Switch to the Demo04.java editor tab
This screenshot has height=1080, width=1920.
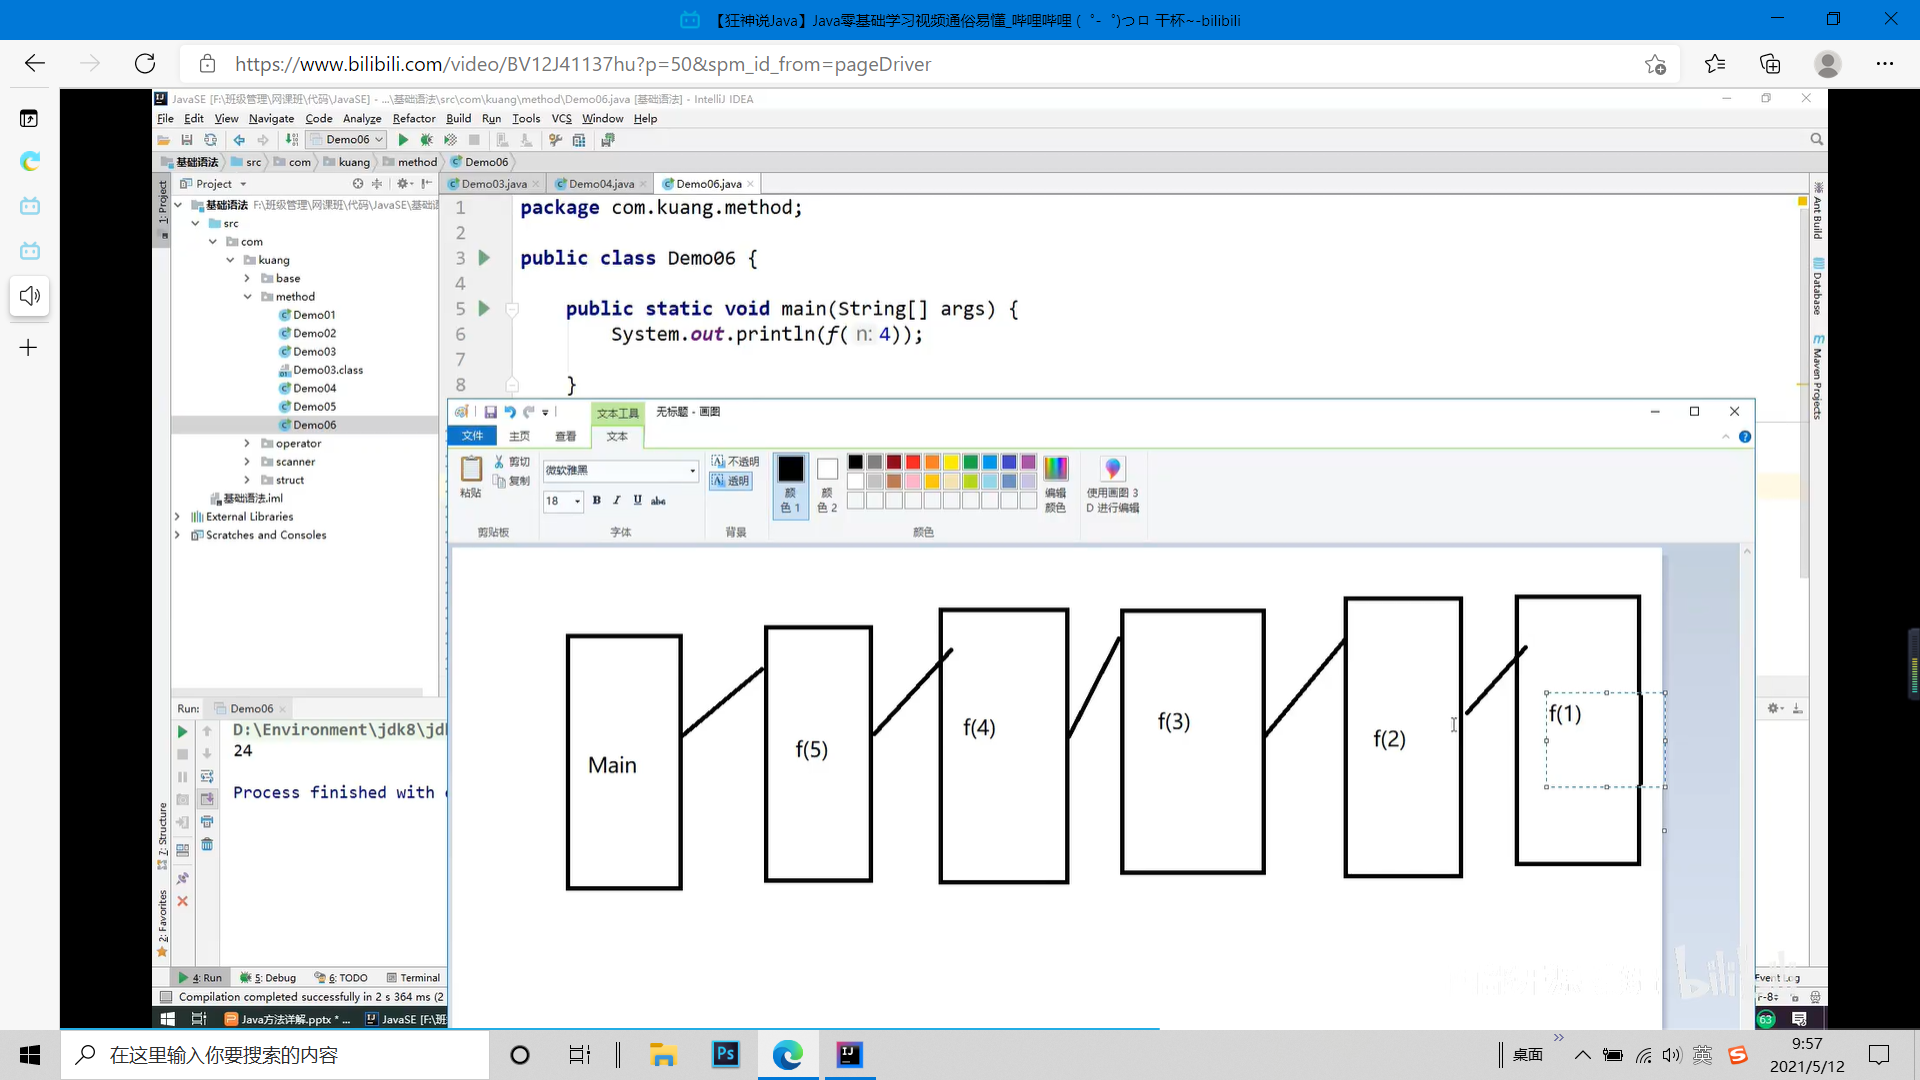pyautogui.click(x=601, y=184)
